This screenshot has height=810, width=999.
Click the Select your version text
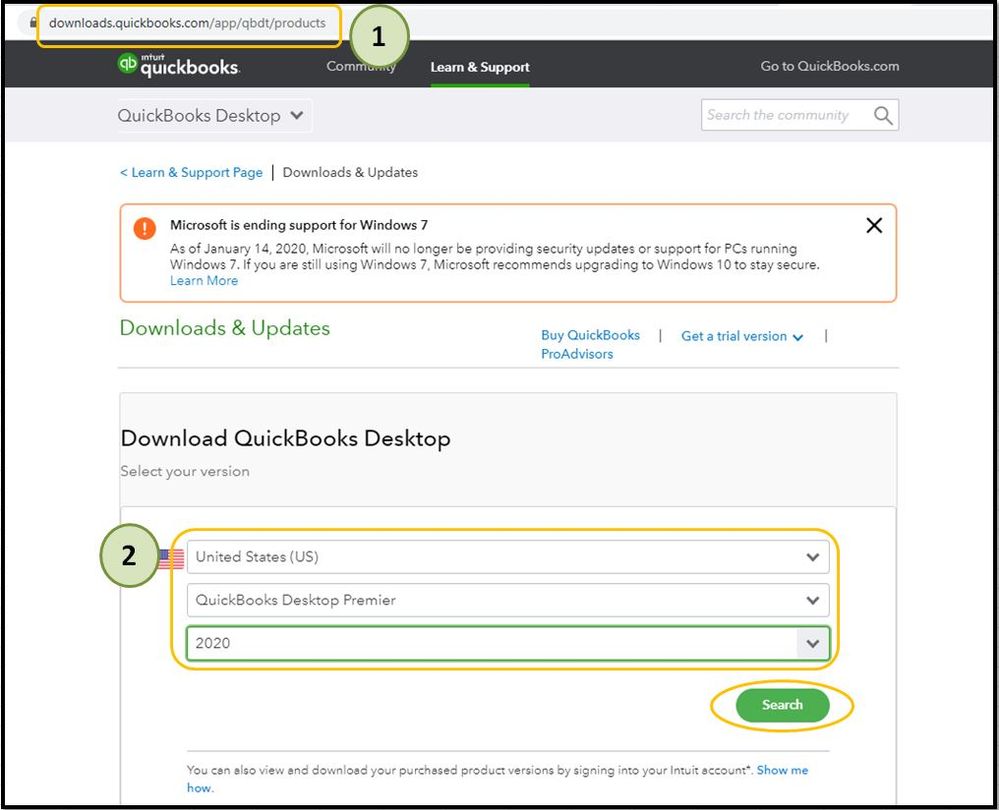click(185, 472)
